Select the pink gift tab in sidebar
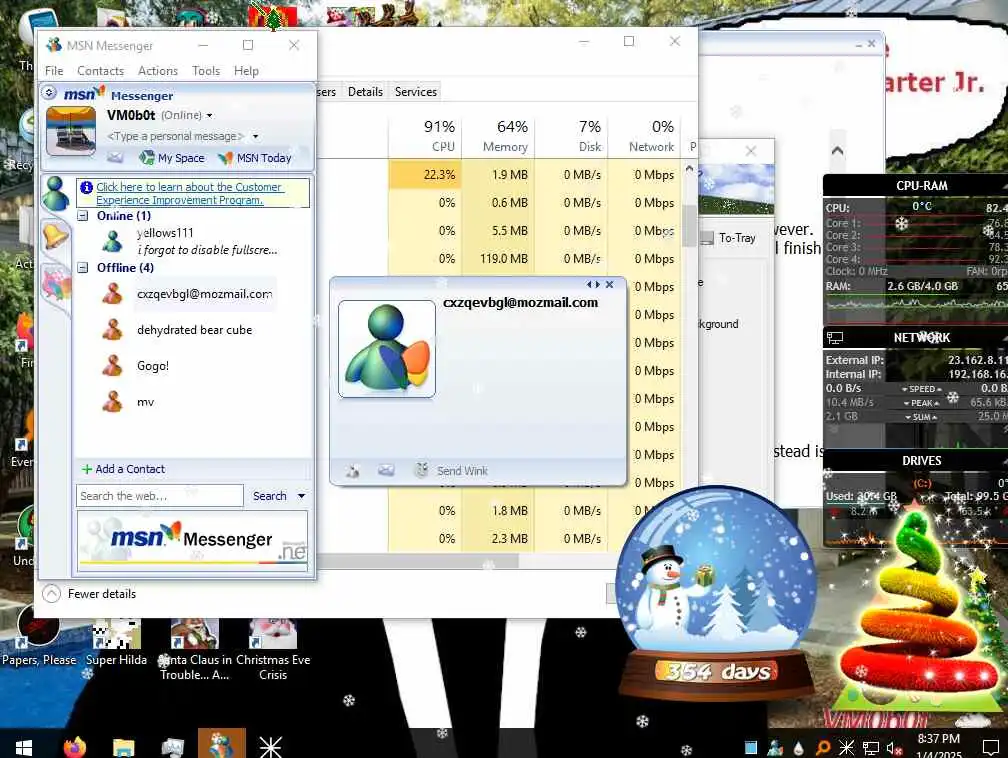 tap(56, 284)
